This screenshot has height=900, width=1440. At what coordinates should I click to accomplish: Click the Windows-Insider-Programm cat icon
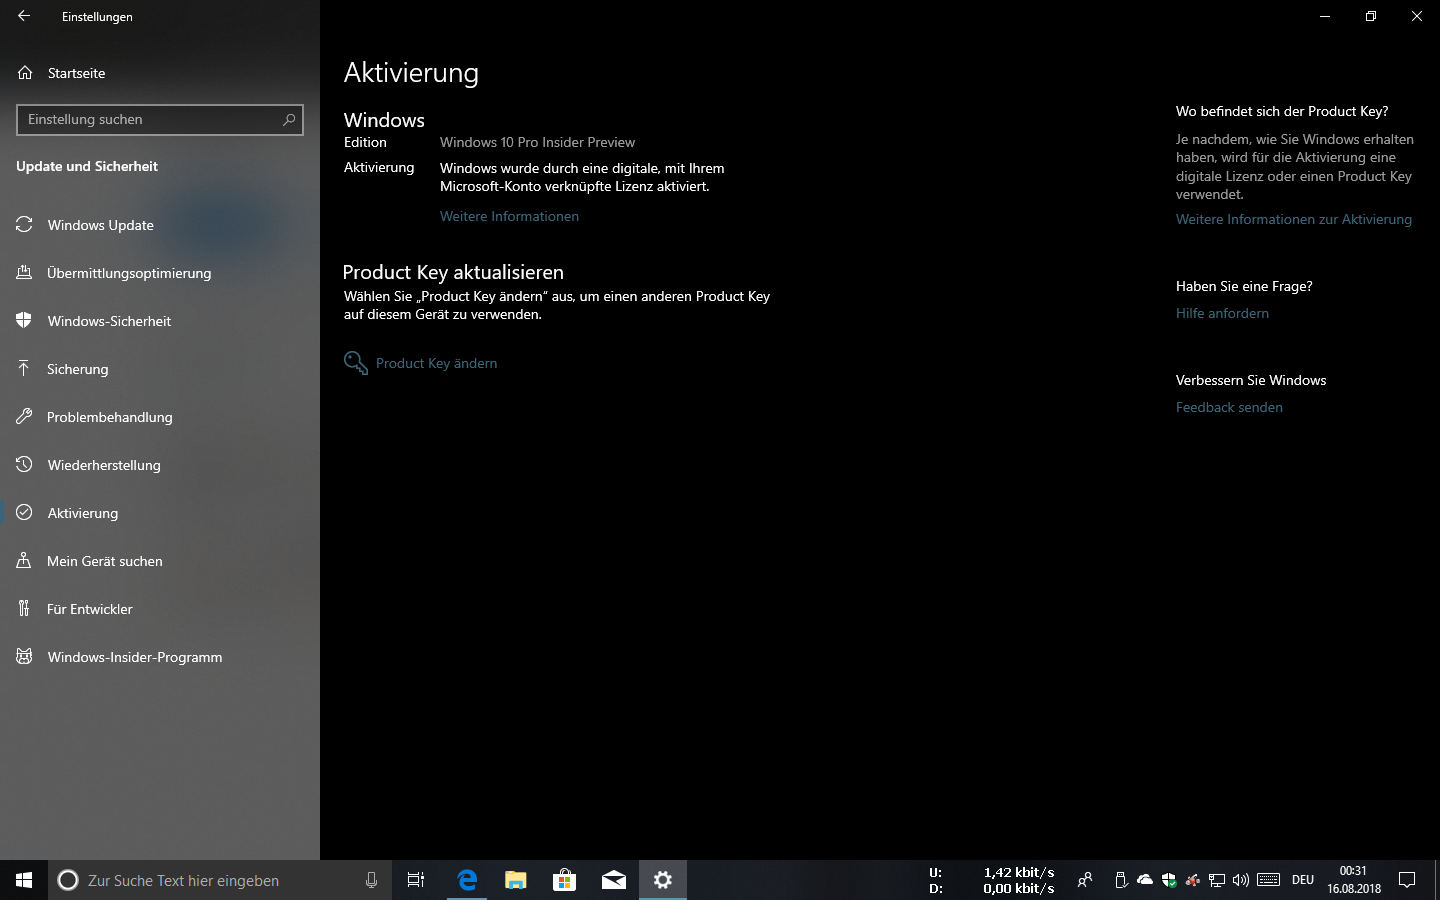(24, 656)
